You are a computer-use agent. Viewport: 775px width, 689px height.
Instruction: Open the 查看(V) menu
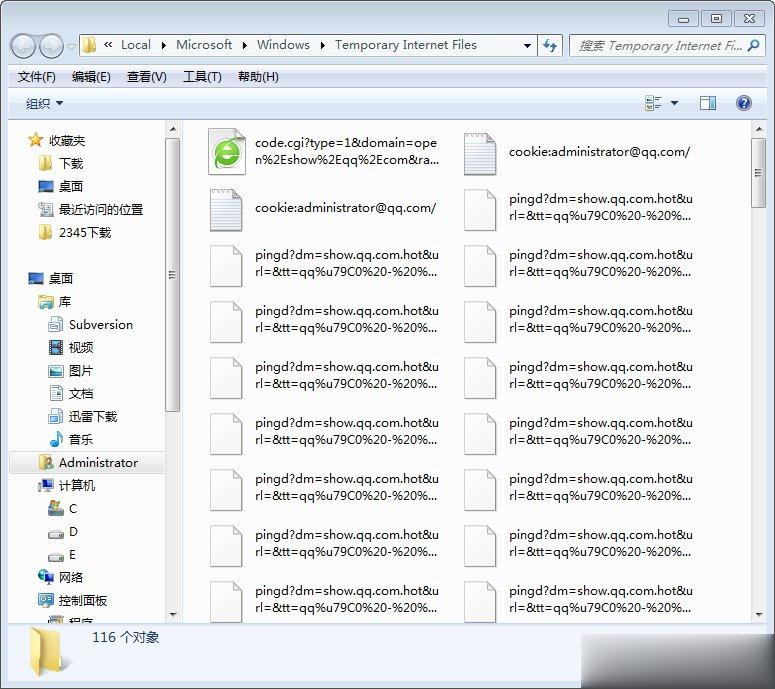pos(146,77)
